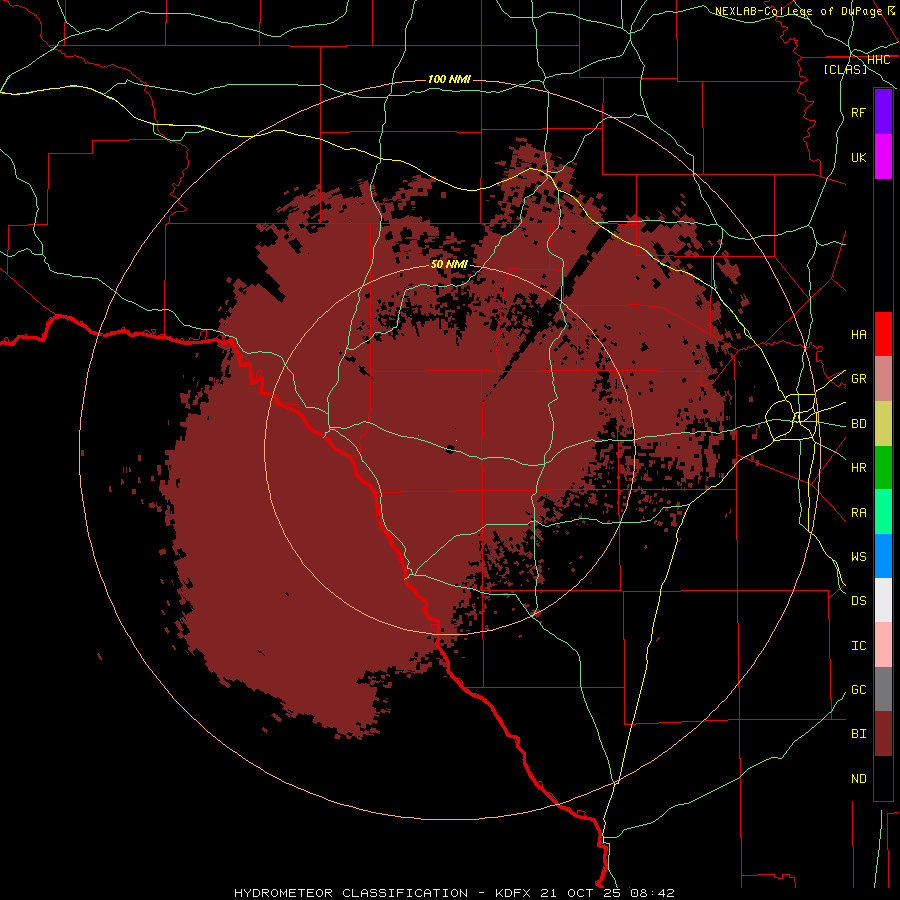Select the GR pink legend swatch
Screen dimensions: 900x900
(883, 379)
